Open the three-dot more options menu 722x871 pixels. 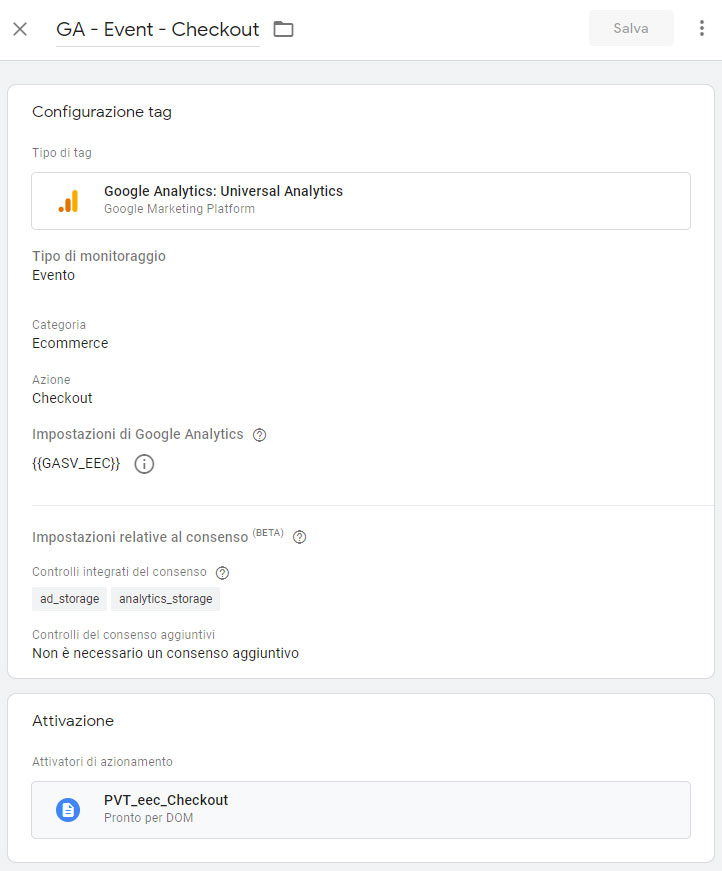point(702,28)
